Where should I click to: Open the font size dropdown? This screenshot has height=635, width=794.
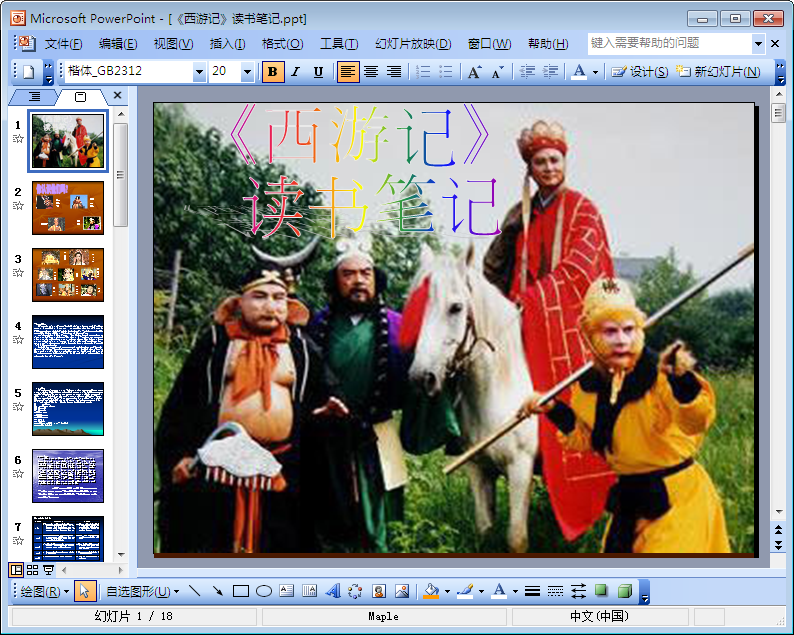point(247,72)
